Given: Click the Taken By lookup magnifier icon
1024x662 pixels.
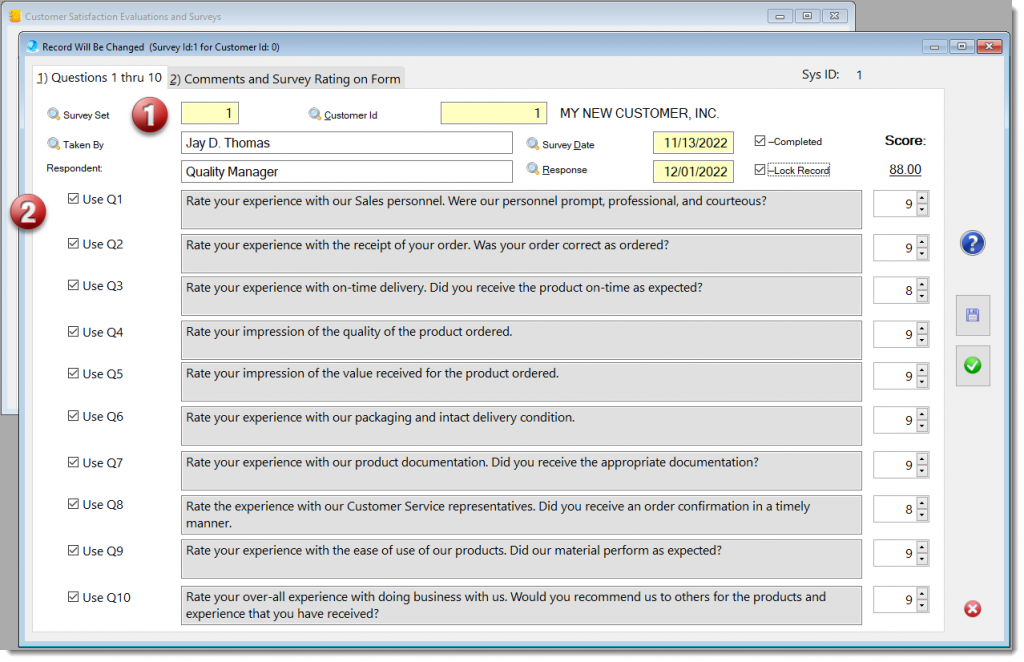Looking at the screenshot, I should 54,144.
